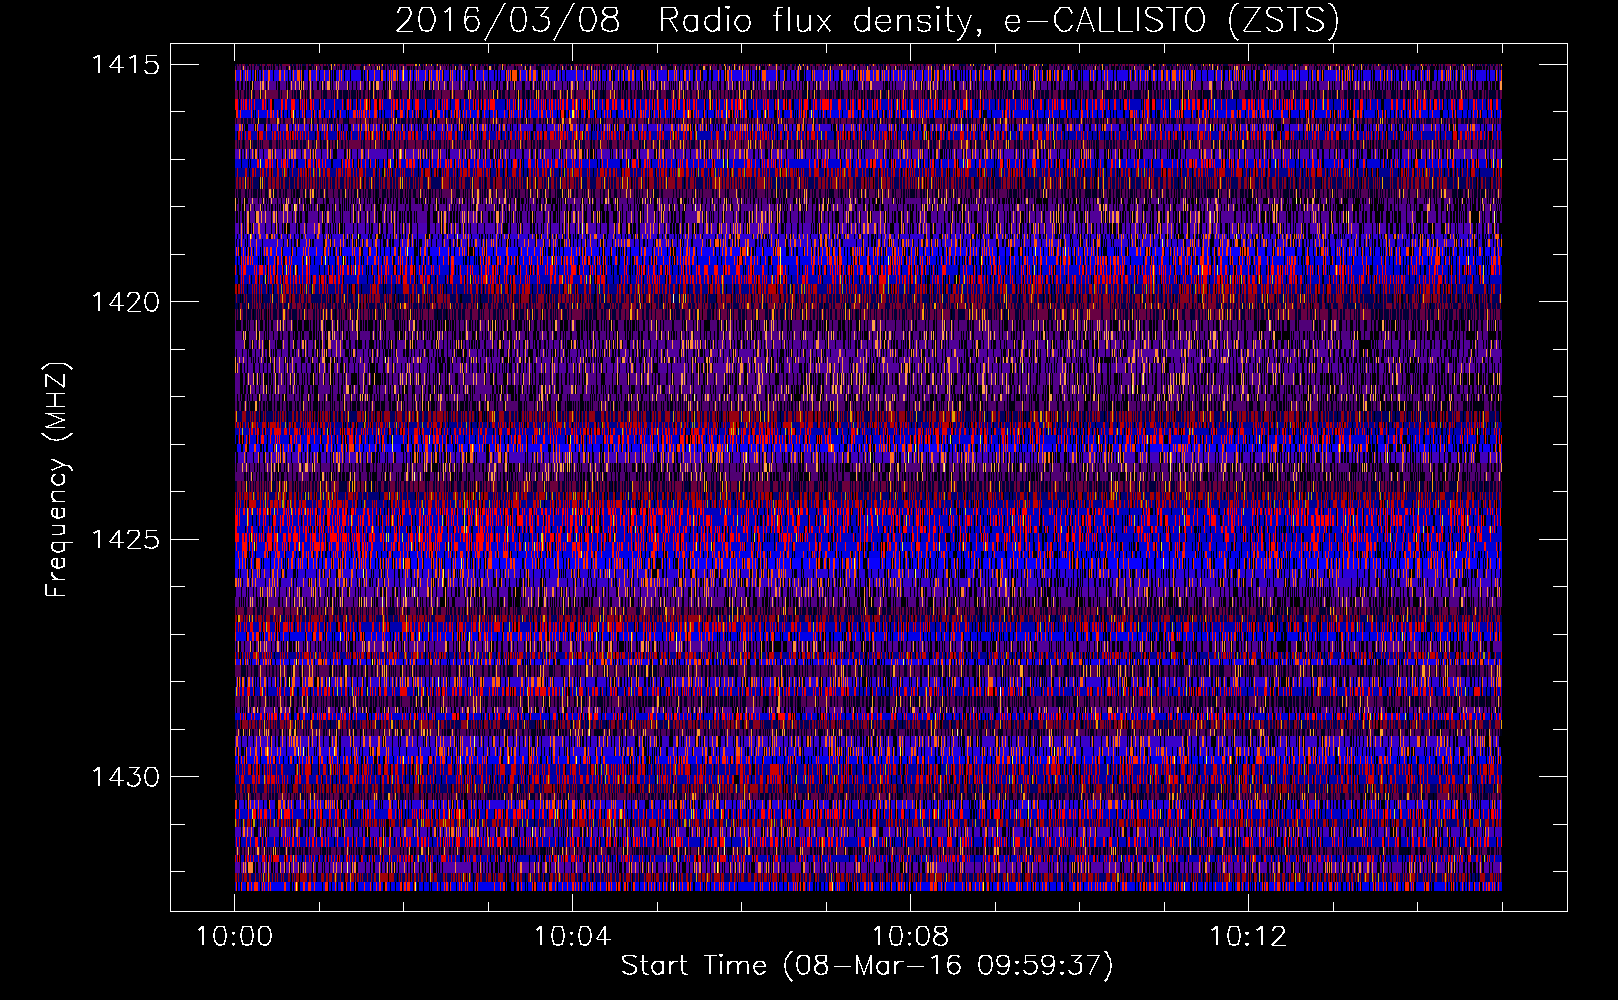This screenshot has height=1000, width=1618.
Task: Click the 10:08 time axis label
Action: click(x=910, y=937)
